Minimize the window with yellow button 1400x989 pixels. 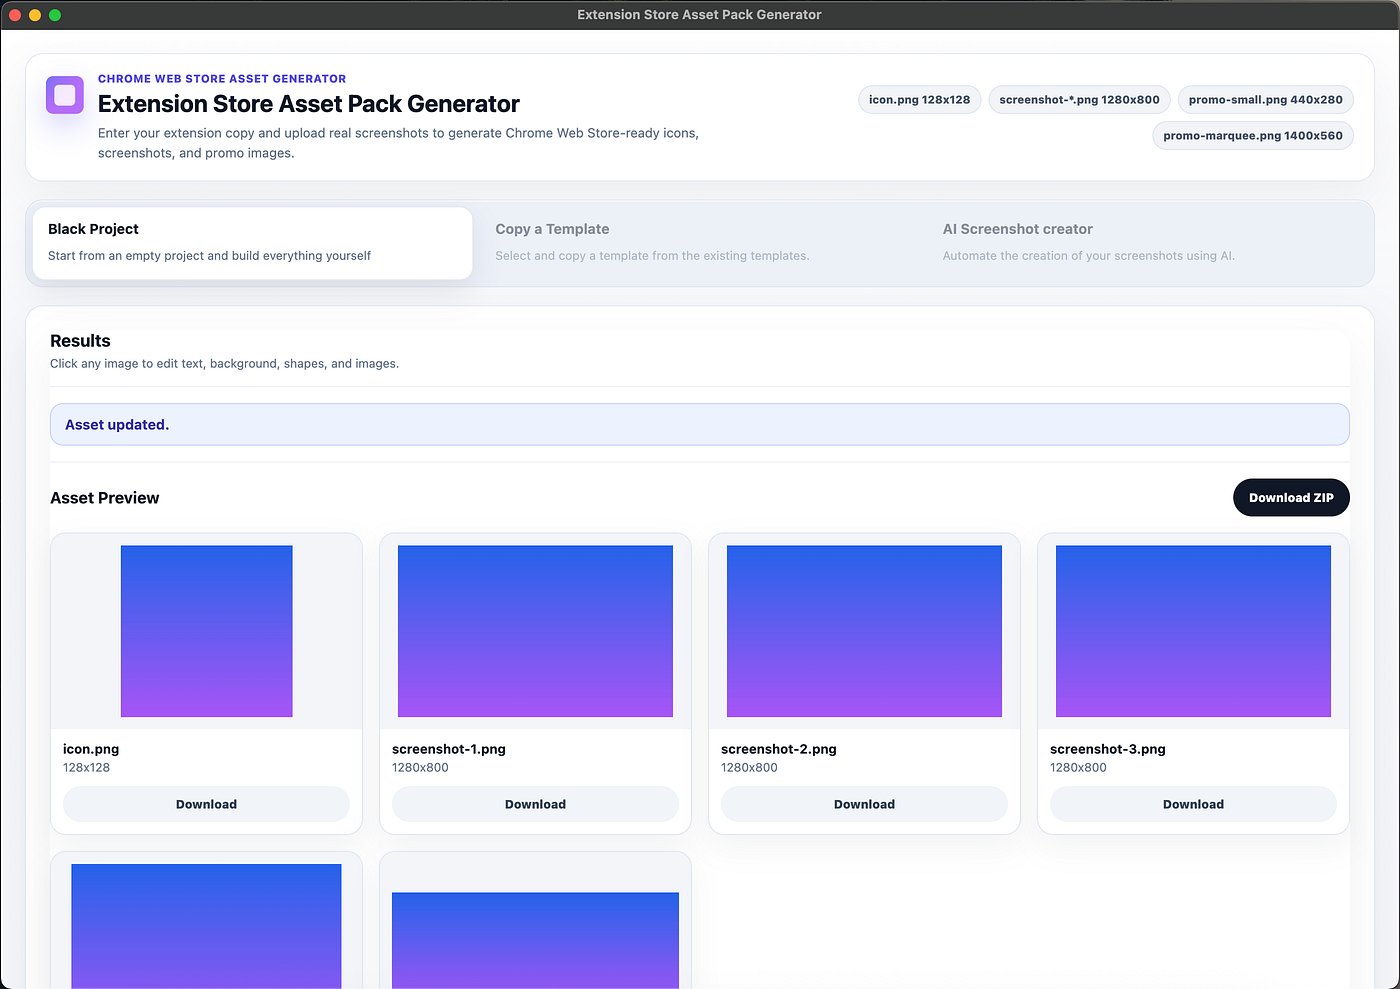pyautogui.click(x=35, y=15)
